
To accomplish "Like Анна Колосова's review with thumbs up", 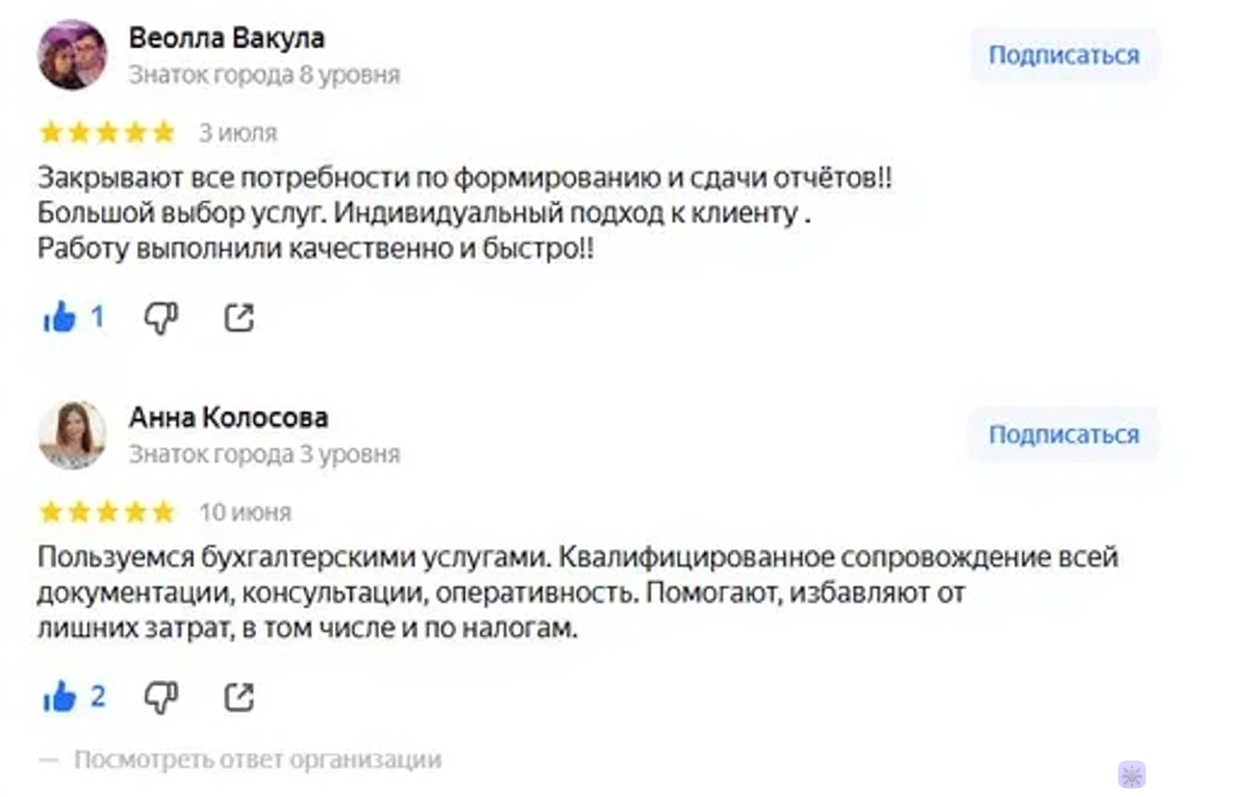I will 60,697.
